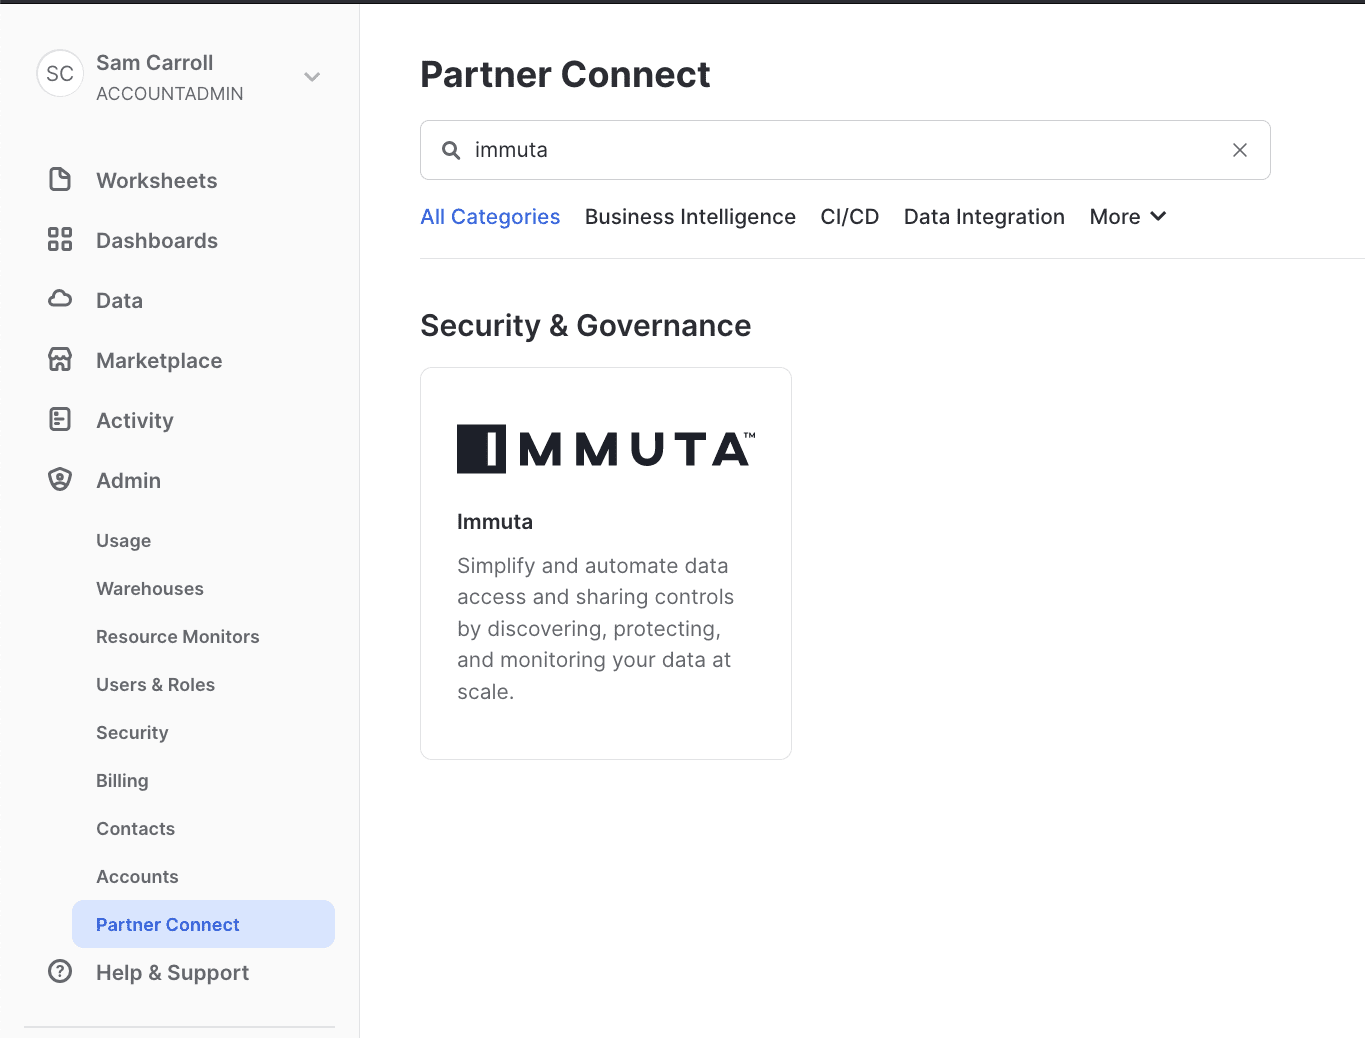Open Warehouses under Admin
The height and width of the screenshot is (1038, 1365).
pos(150,589)
